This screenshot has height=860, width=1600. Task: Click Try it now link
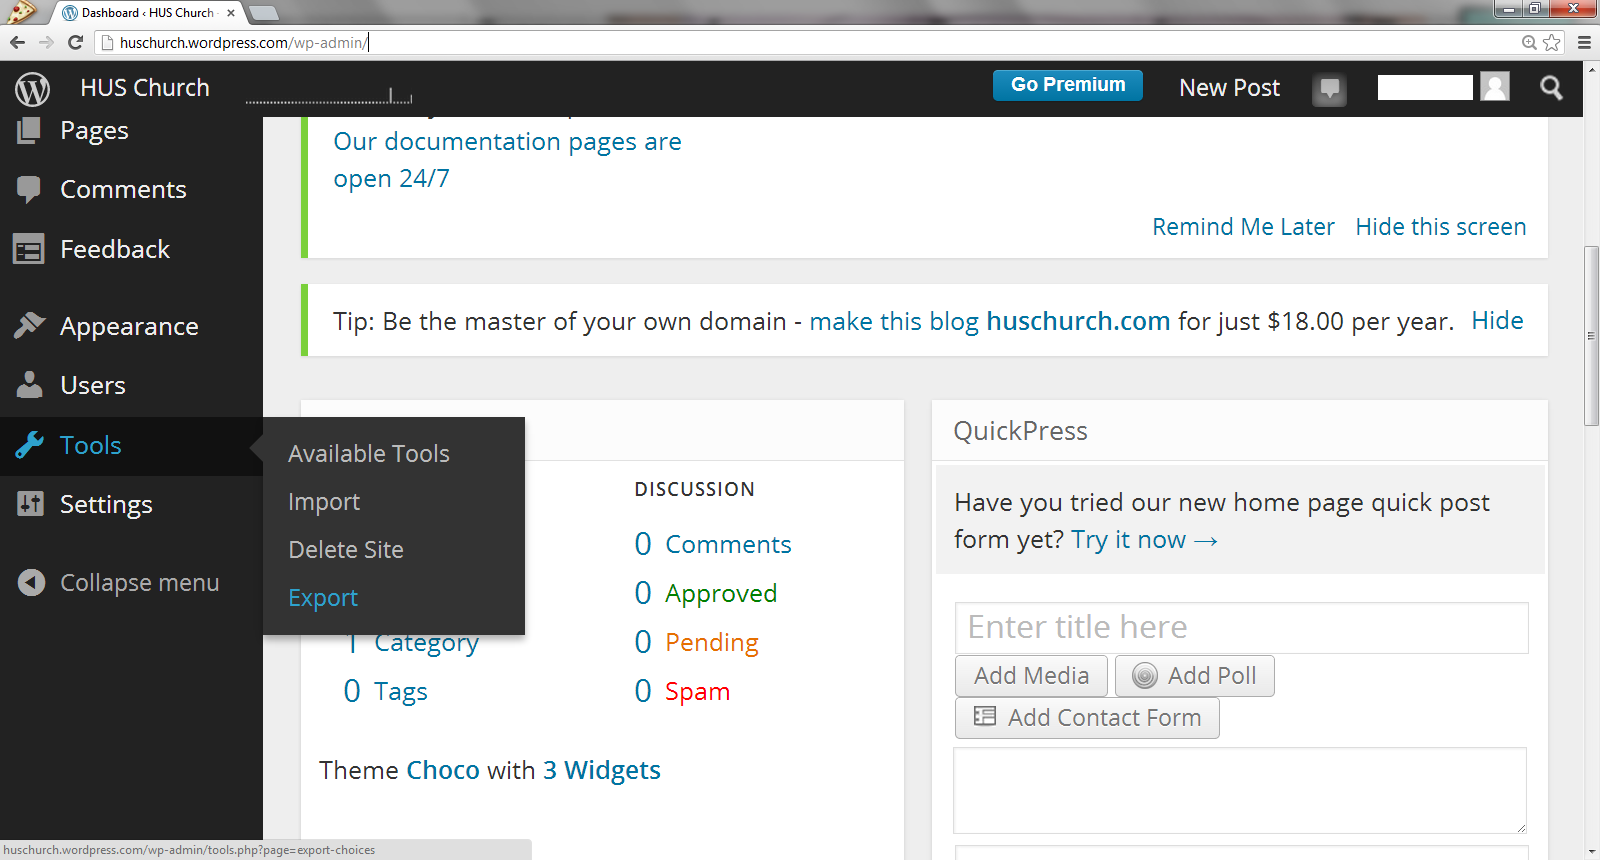pyautogui.click(x=1145, y=540)
